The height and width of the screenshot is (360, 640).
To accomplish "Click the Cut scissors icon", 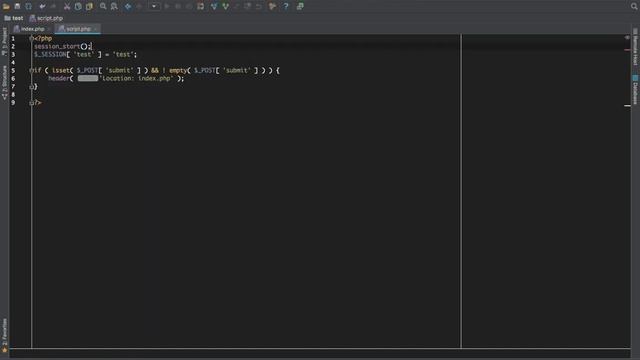I will [67, 6].
